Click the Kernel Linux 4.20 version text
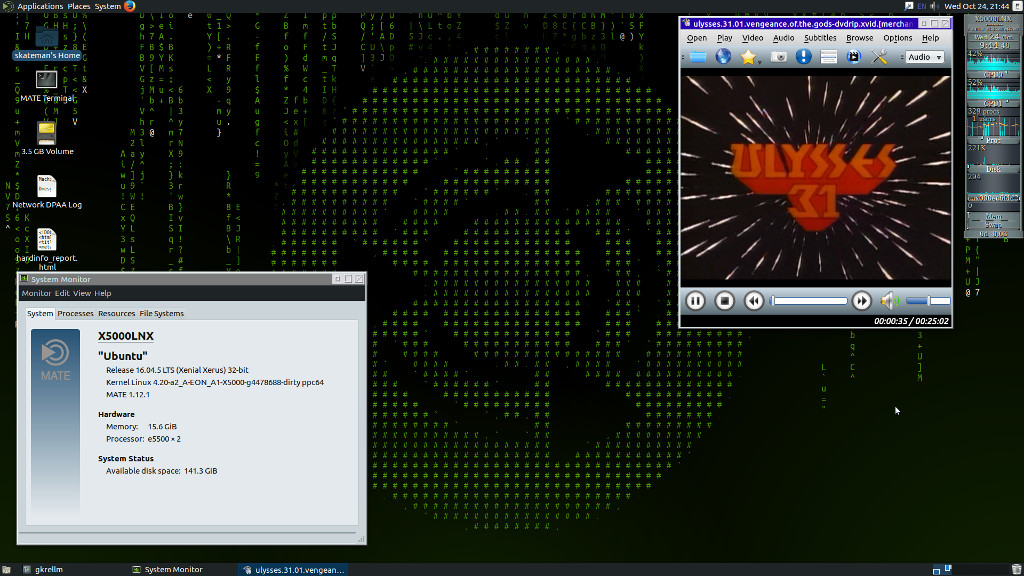Screen dimensions: 1024x576 (x=215, y=382)
